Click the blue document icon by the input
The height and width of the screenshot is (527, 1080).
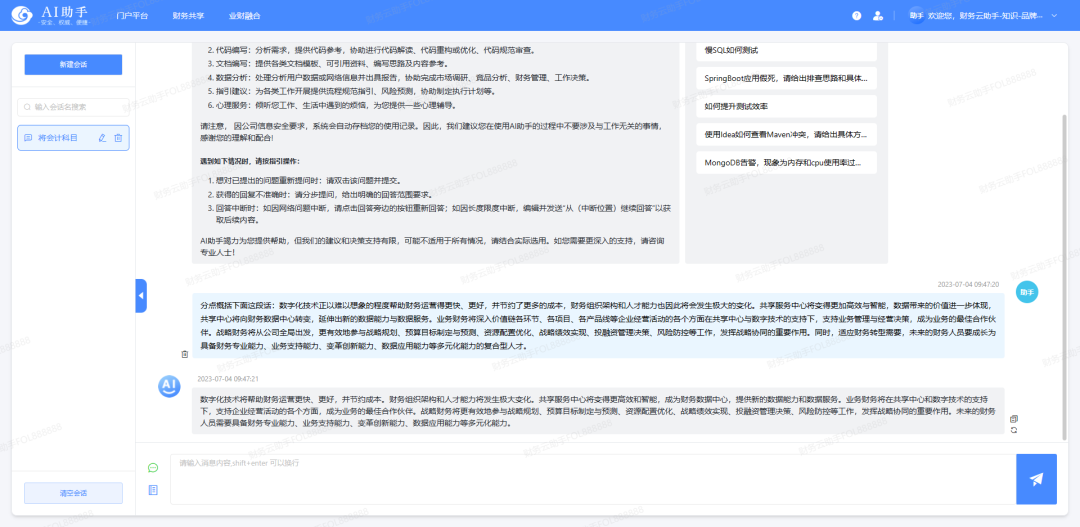point(153,490)
